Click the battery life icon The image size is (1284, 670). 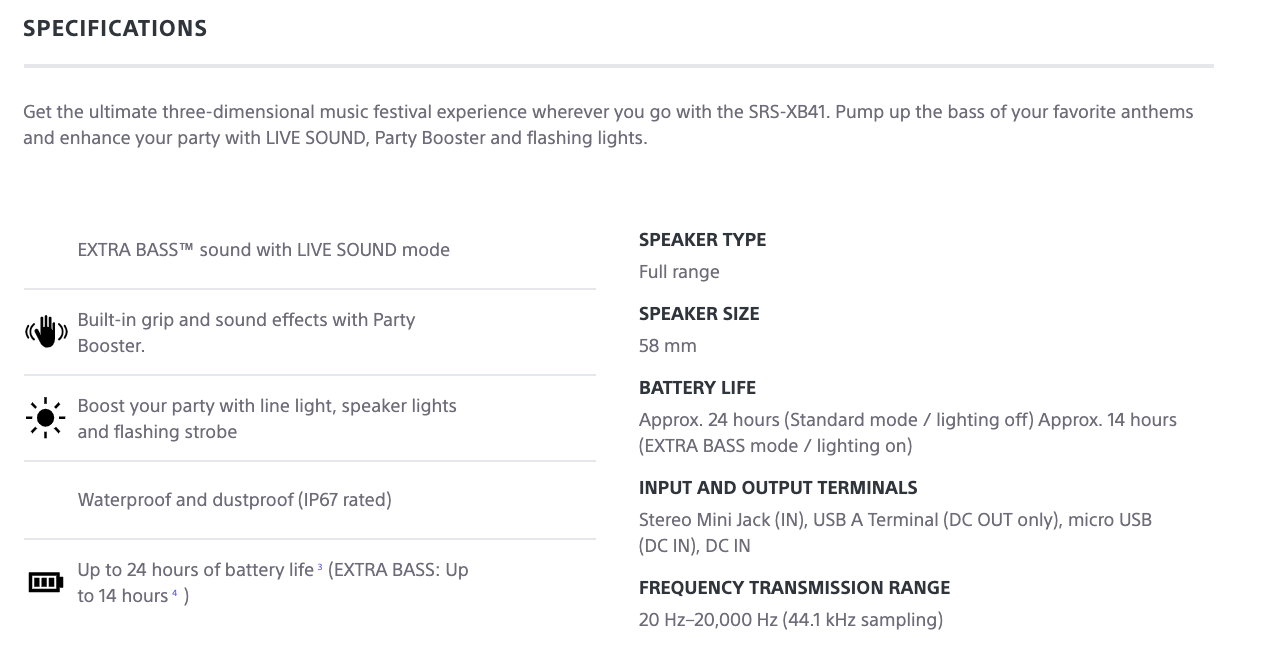[x=45, y=582]
